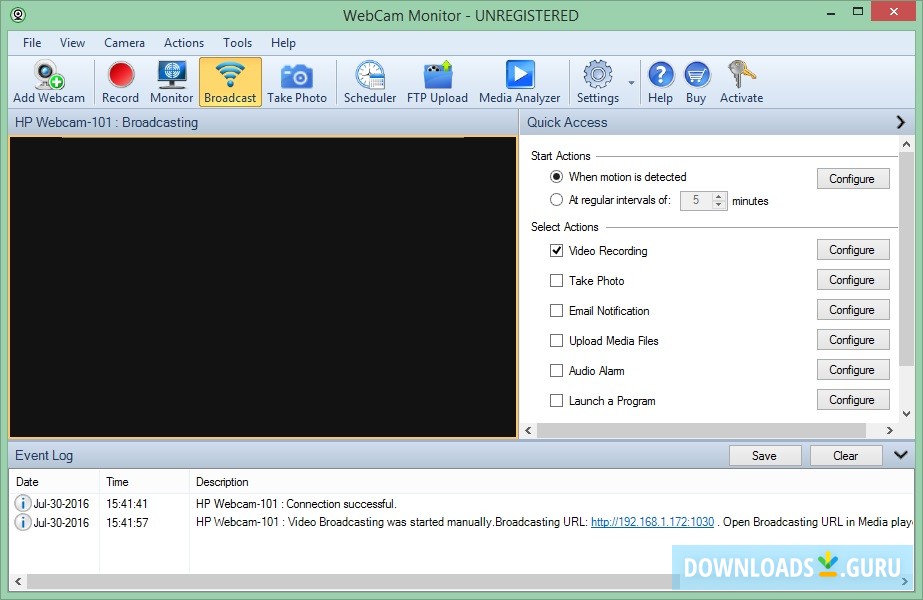This screenshot has height=600, width=923.
Task: Select the Take Photo icon
Action: point(297,78)
